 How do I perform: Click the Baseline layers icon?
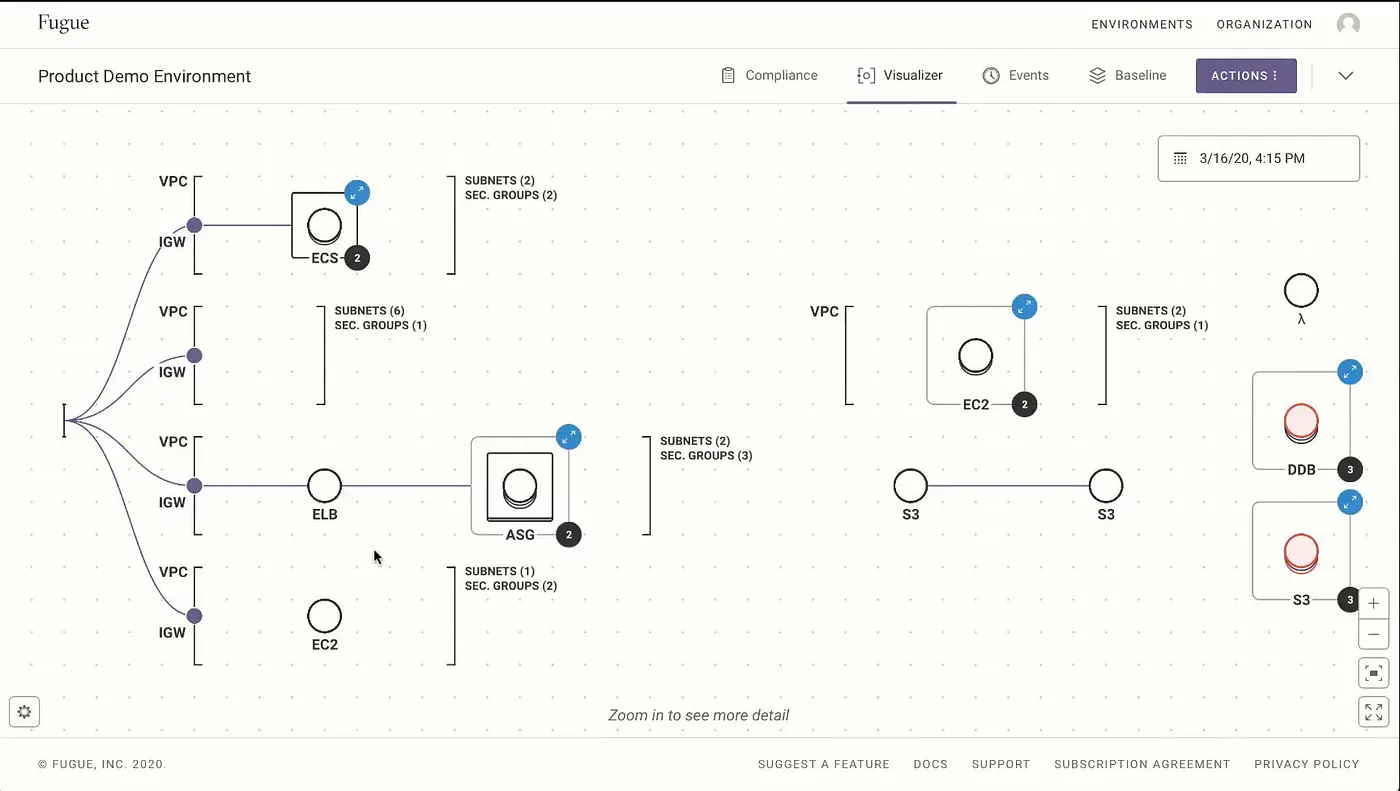1095,75
